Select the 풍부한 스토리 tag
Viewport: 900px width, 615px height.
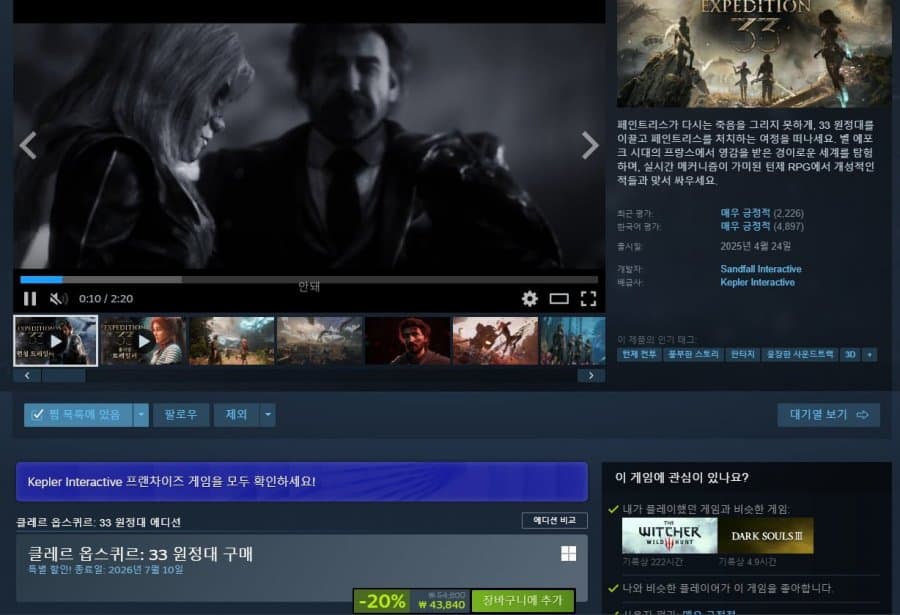coord(693,355)
